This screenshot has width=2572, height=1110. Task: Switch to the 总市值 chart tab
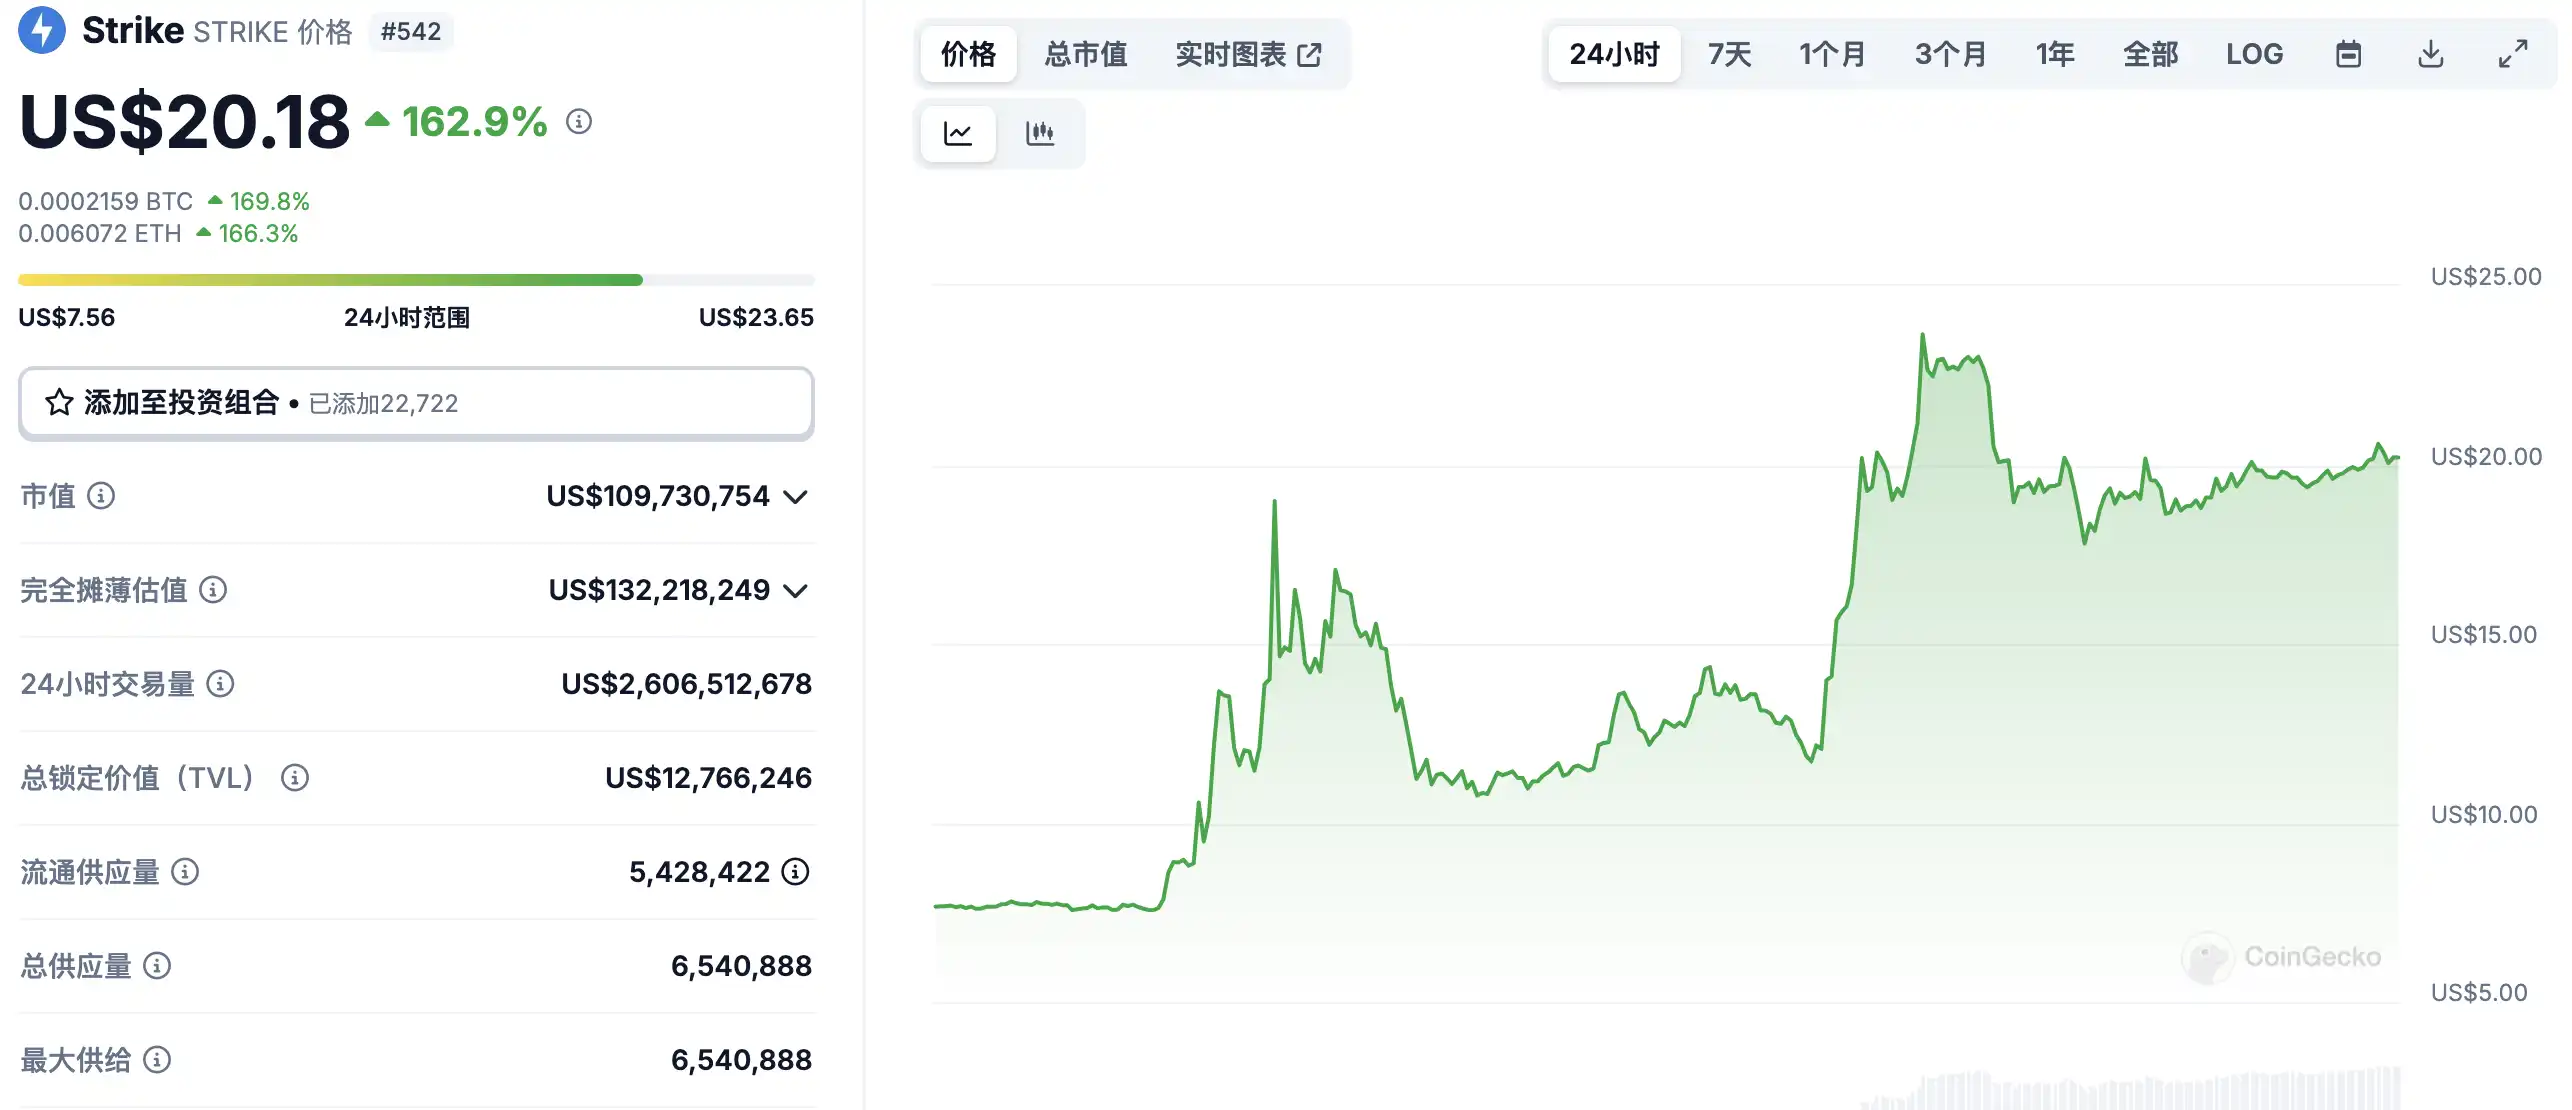point(1086,54)
